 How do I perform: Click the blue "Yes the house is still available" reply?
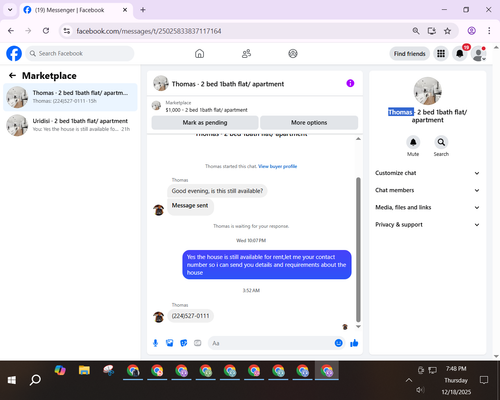pyautogui.click(x=267, y=265)
